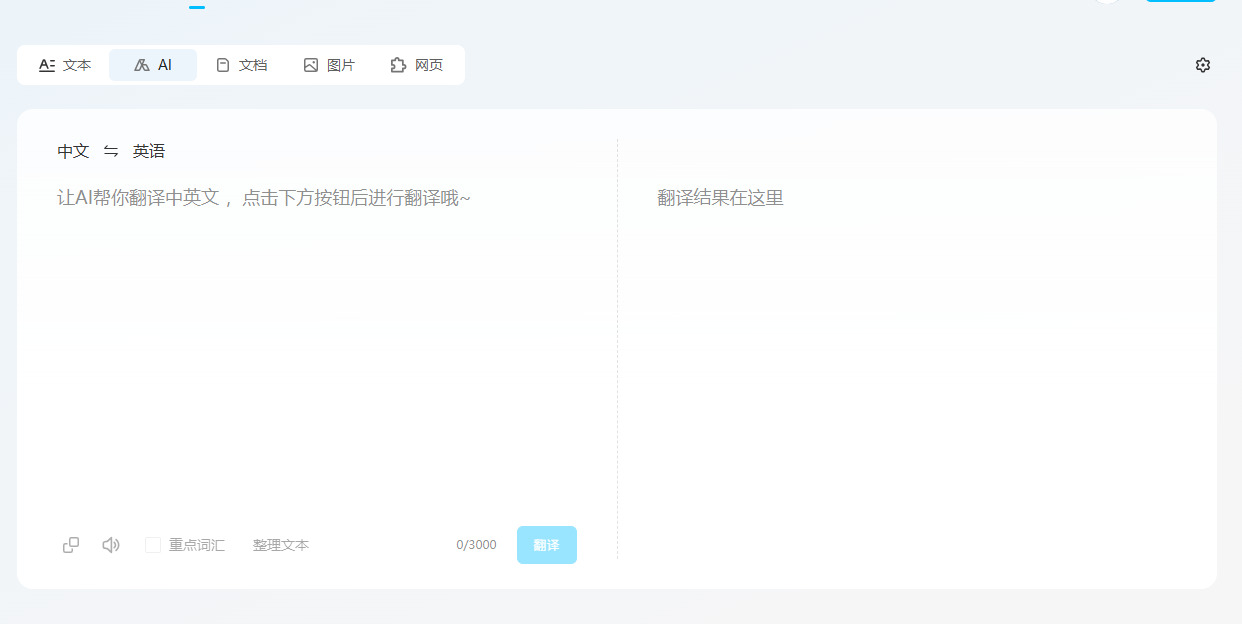Play audio with the speaker icon
The image size is (1242, 624).
coord(111,545)
